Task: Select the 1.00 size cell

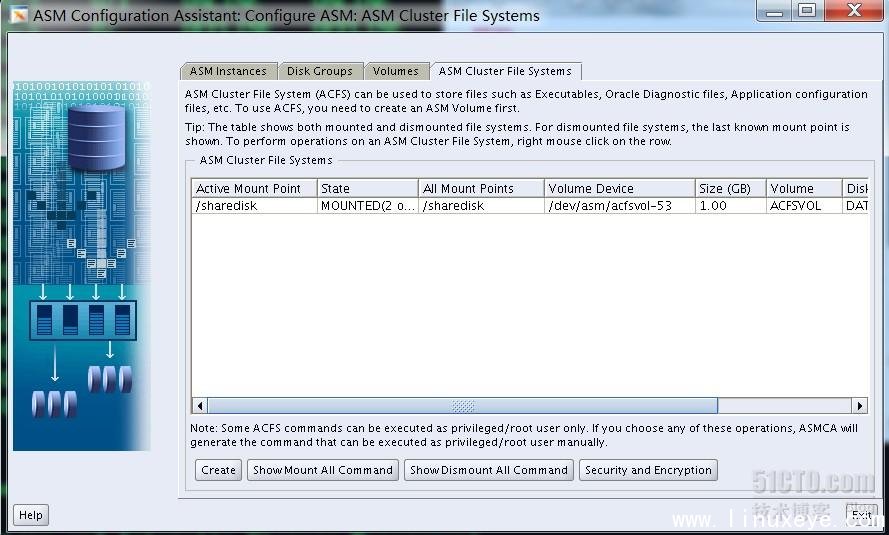Action: click(x=730, y=206)
